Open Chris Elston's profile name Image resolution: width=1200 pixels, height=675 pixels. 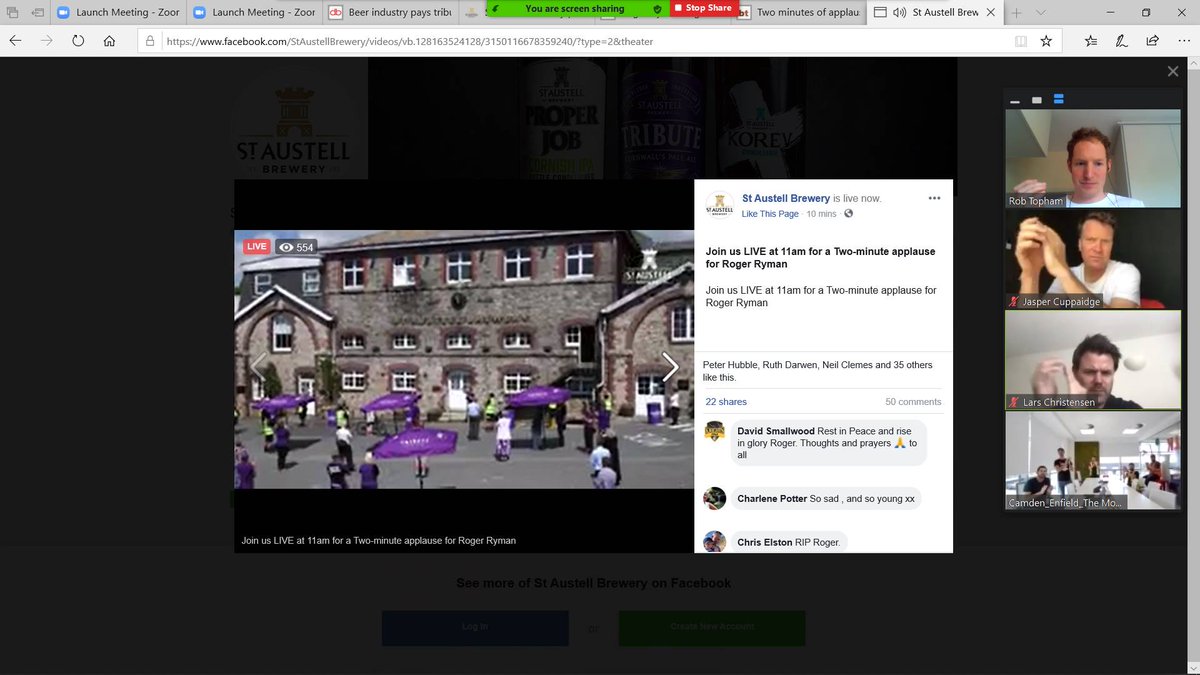765,542
